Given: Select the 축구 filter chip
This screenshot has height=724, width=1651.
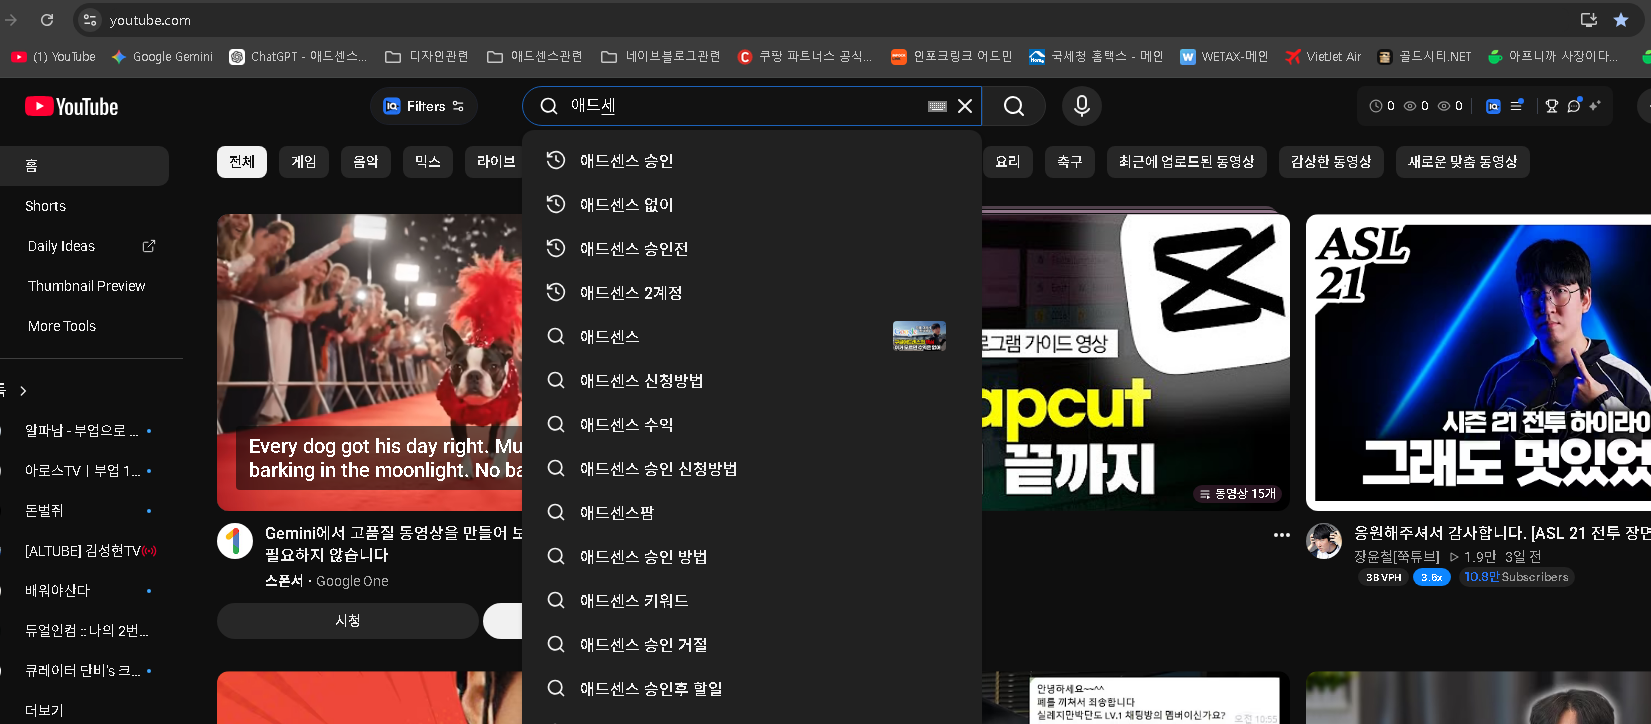Looking at the screenshot, I should [1070, 162].
